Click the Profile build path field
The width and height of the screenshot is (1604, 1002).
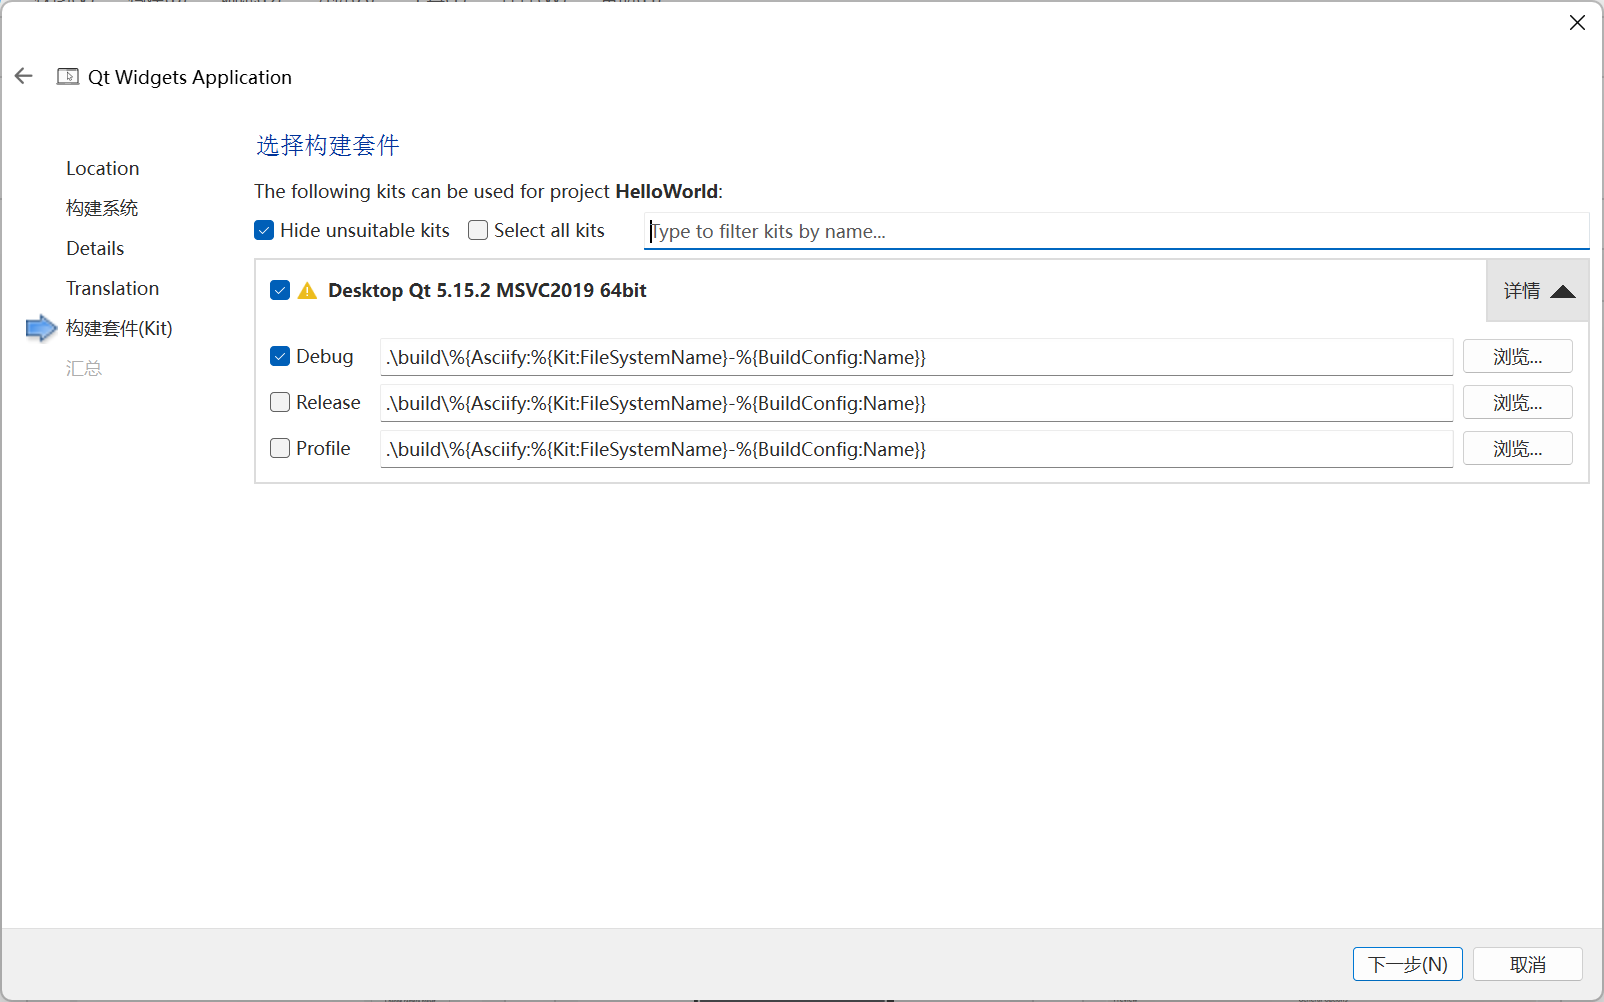click(916, 449)
